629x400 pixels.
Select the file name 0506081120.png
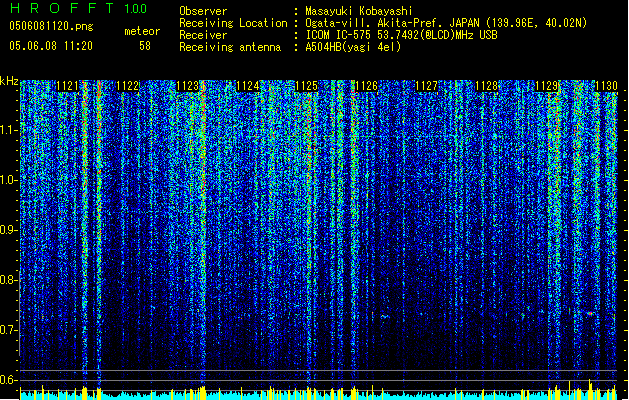51,26
